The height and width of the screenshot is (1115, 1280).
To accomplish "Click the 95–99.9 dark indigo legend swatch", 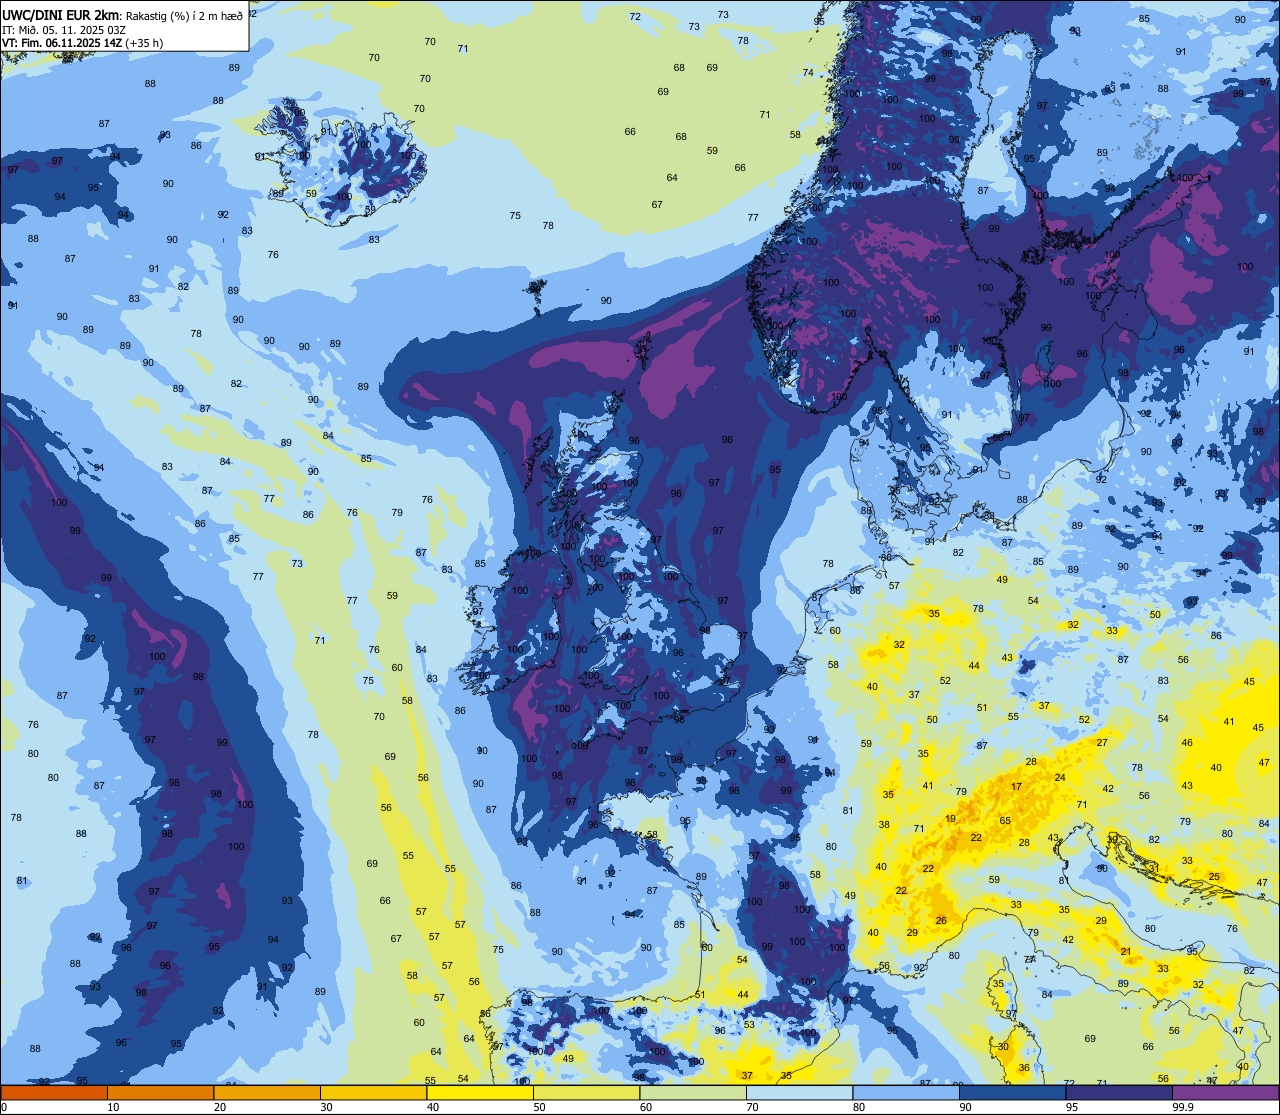I will coord(1119,1092).
